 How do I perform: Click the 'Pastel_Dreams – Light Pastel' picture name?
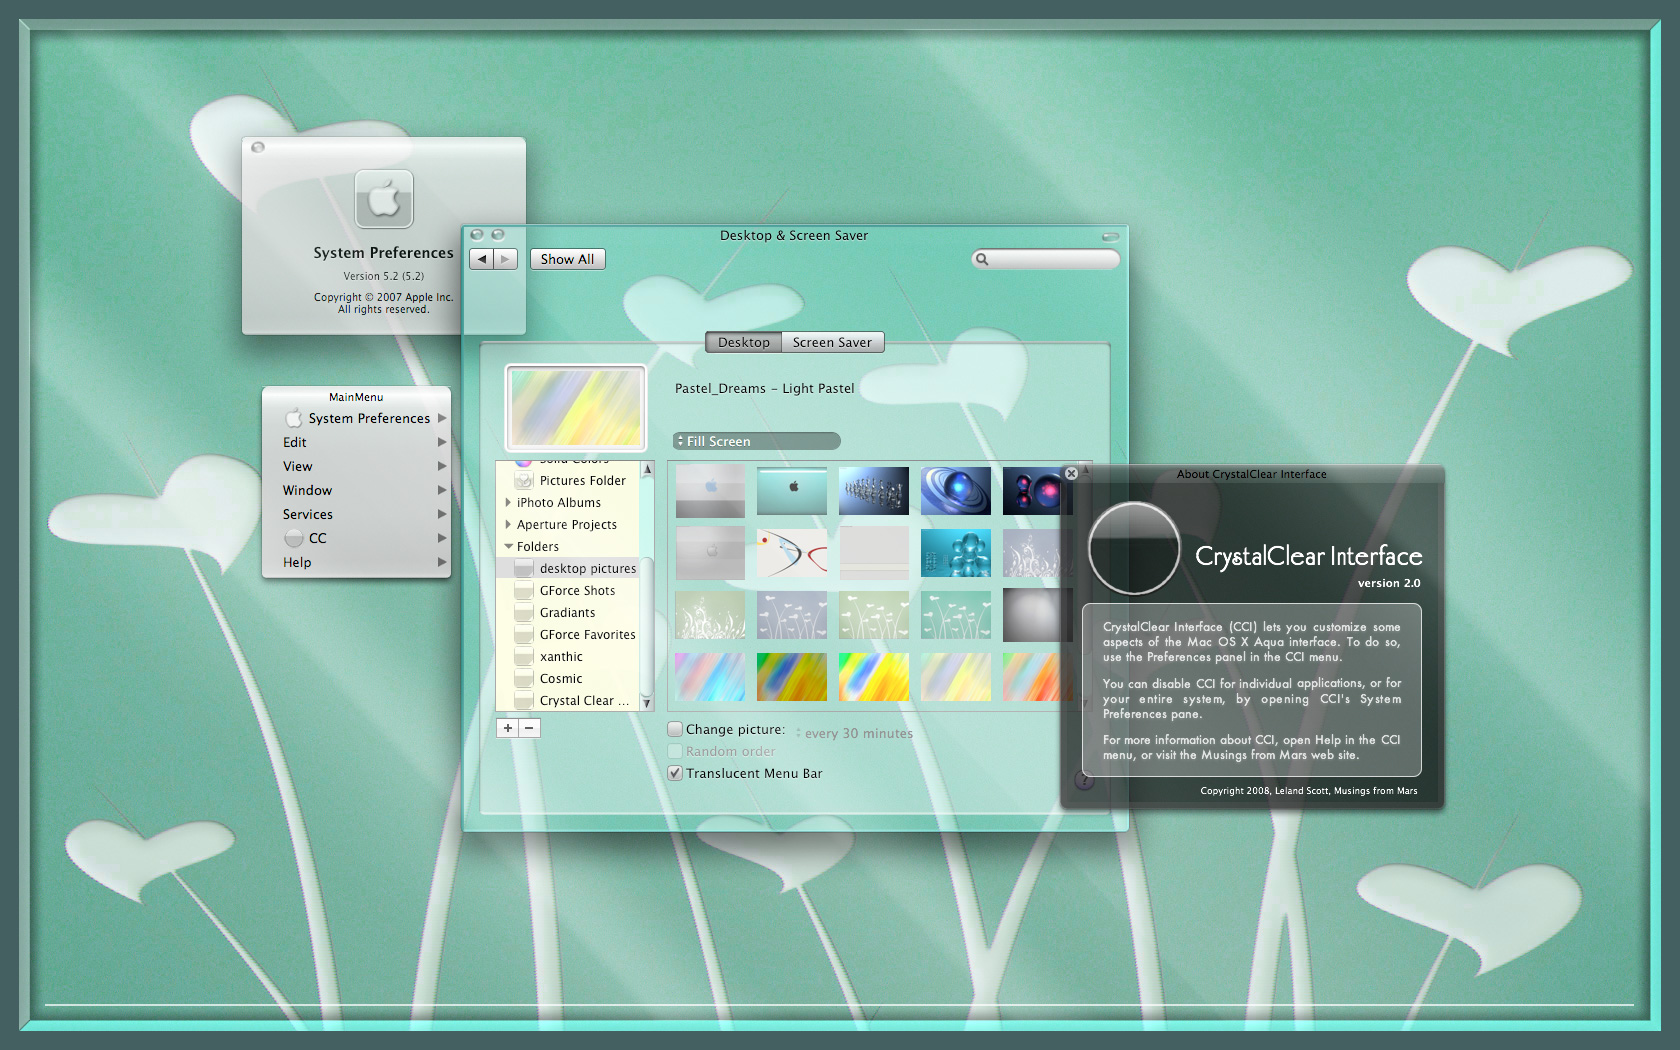[x=765, y=389]
